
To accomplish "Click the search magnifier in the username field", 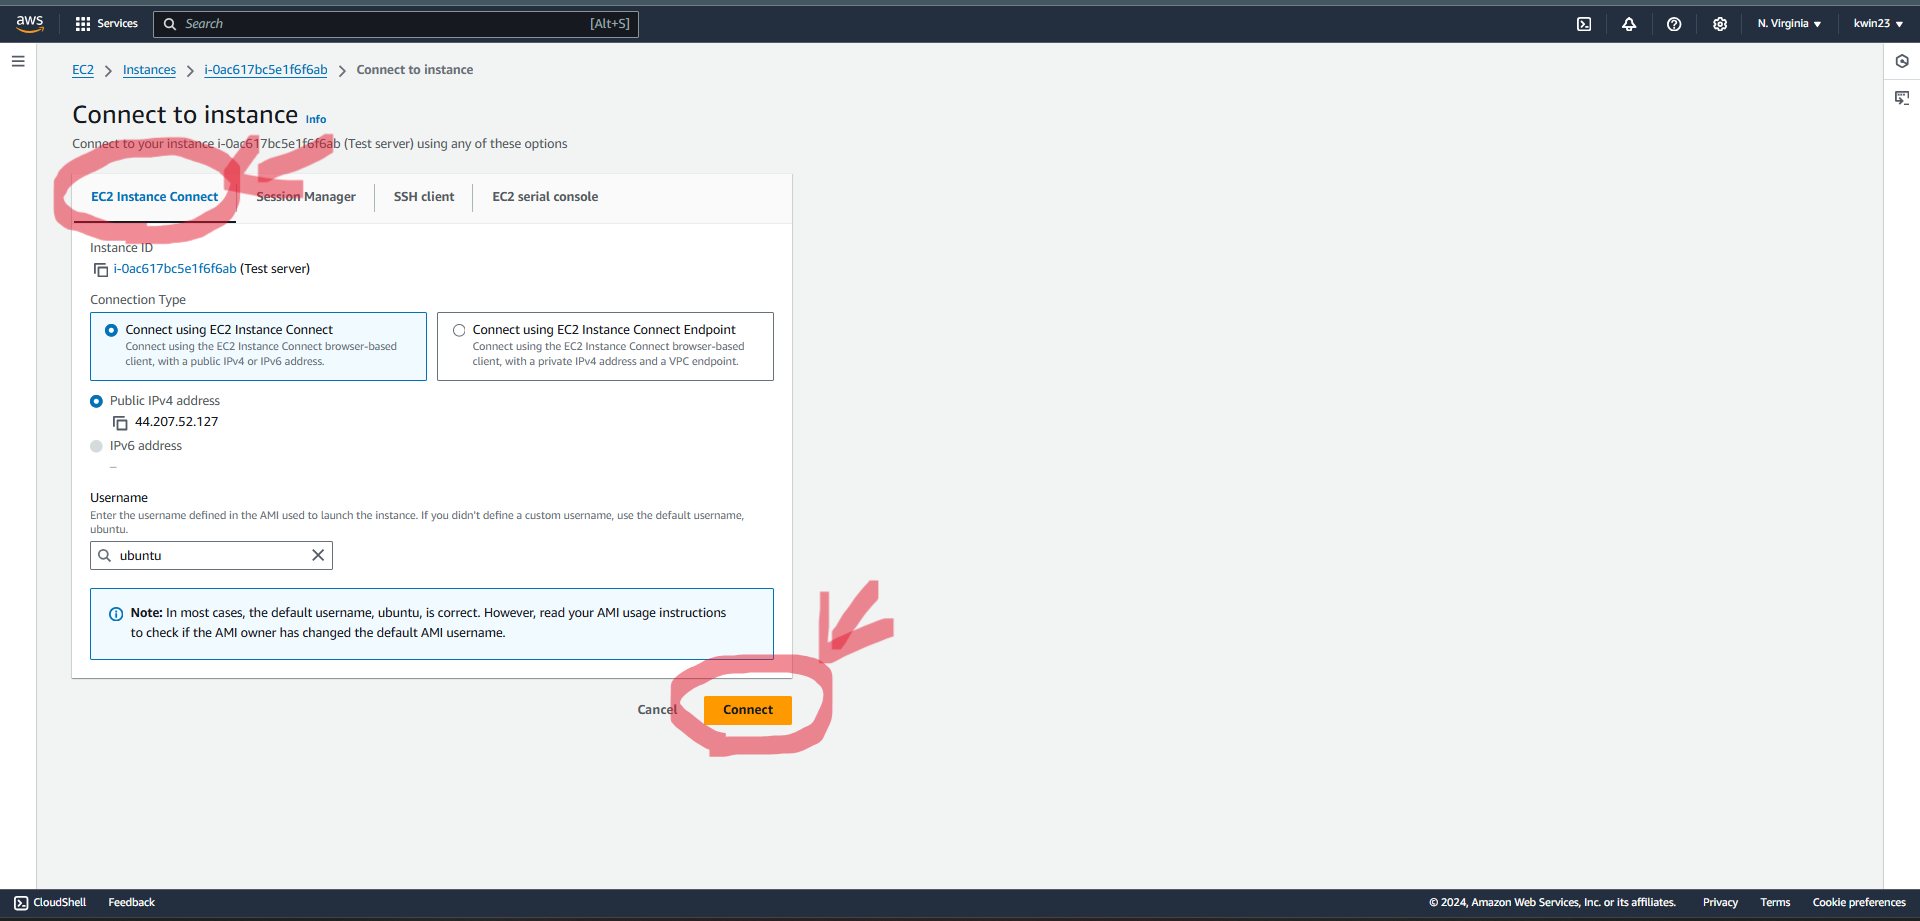I will click(x=104, y=555).
